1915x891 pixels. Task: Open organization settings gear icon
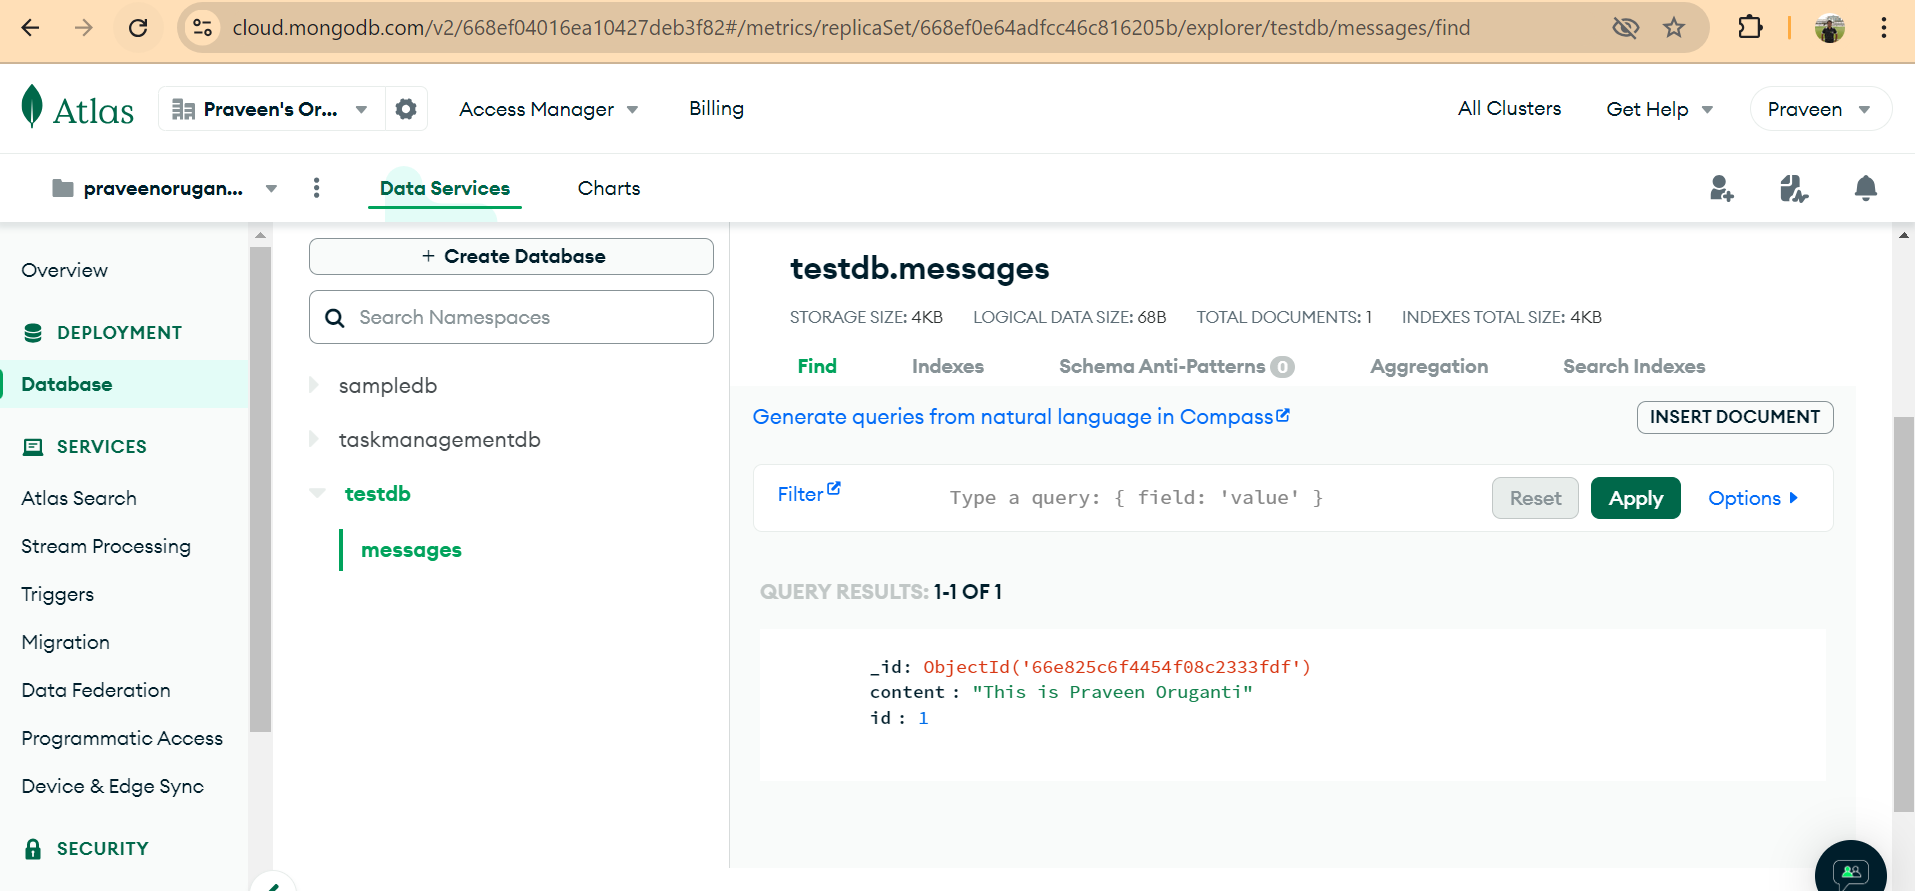point(406,109)
